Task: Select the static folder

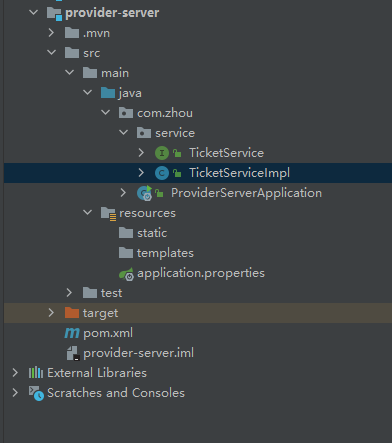Action: point(143,233)
